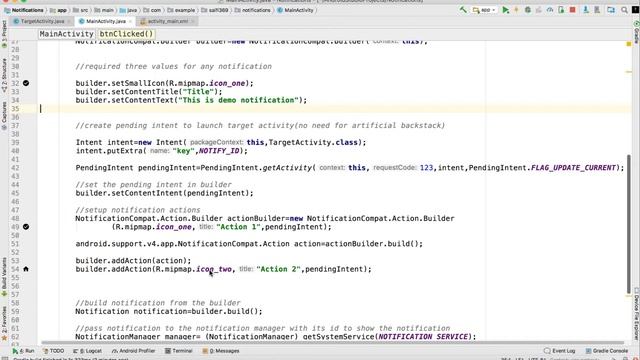
Task: Stop the app with red square
Action: tap(573, 10)
